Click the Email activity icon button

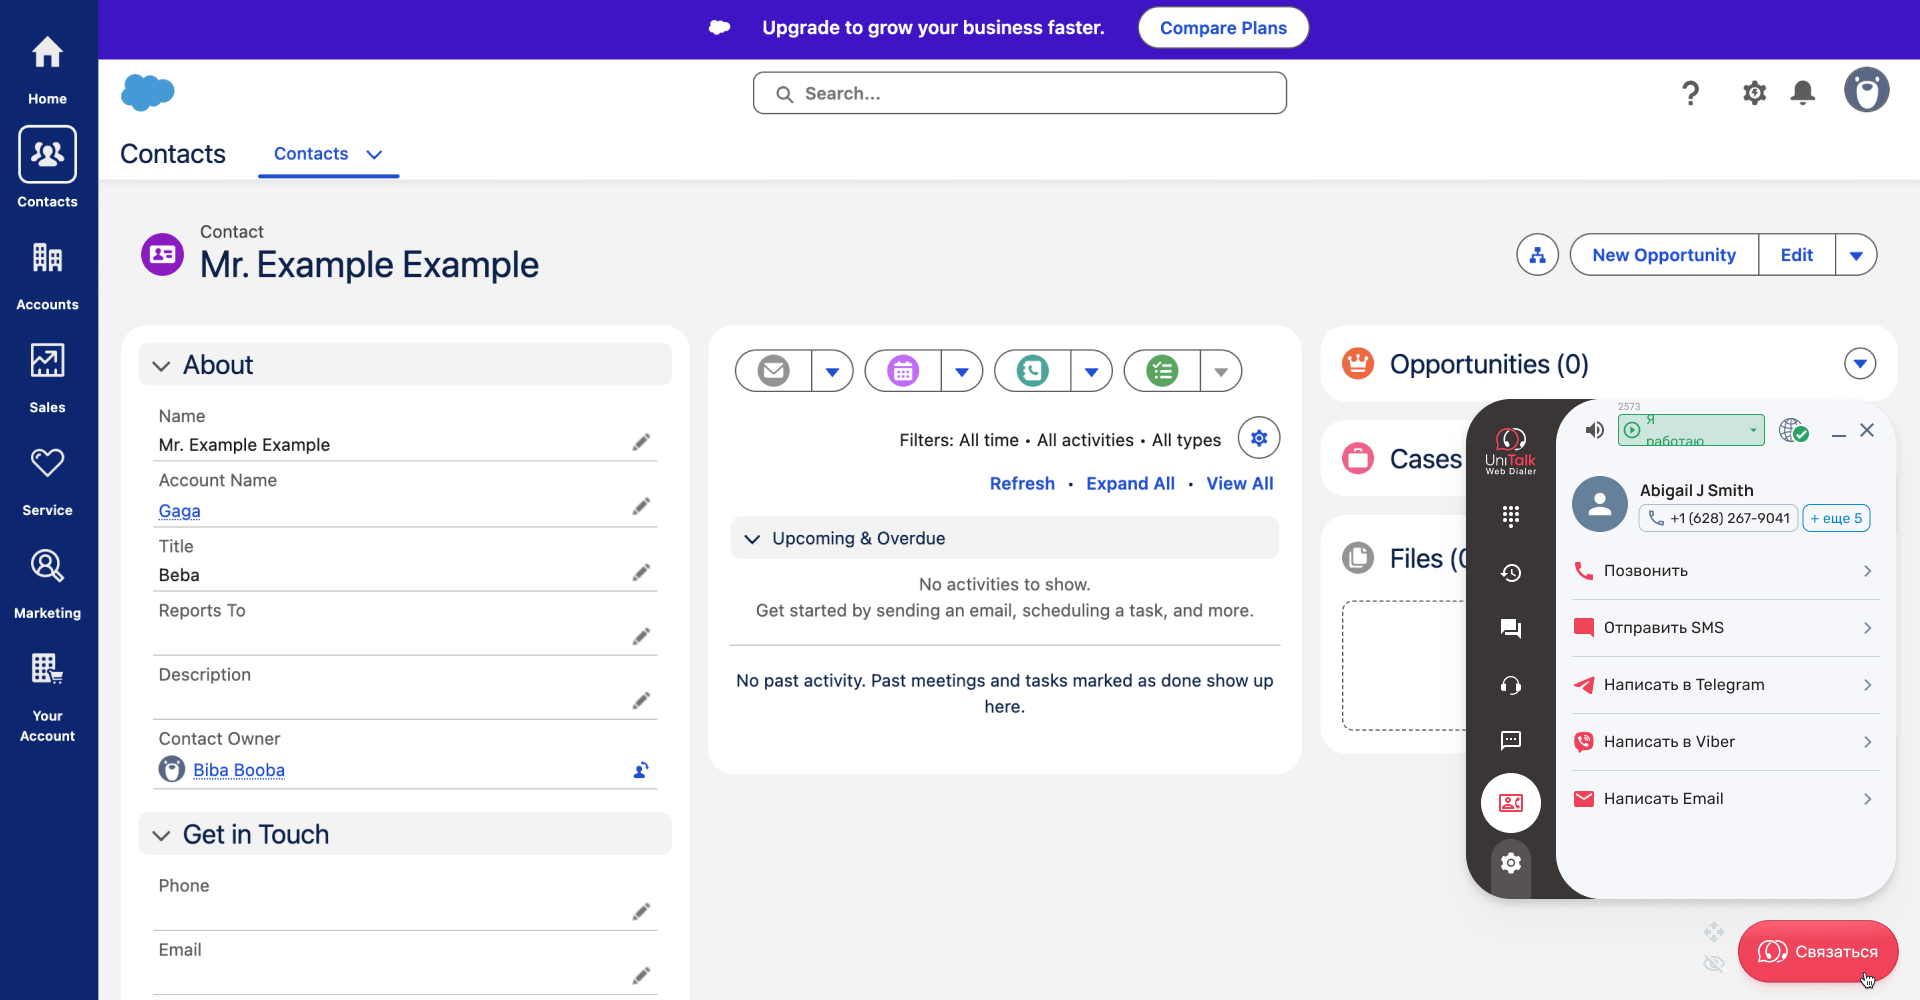click(773, 371)
